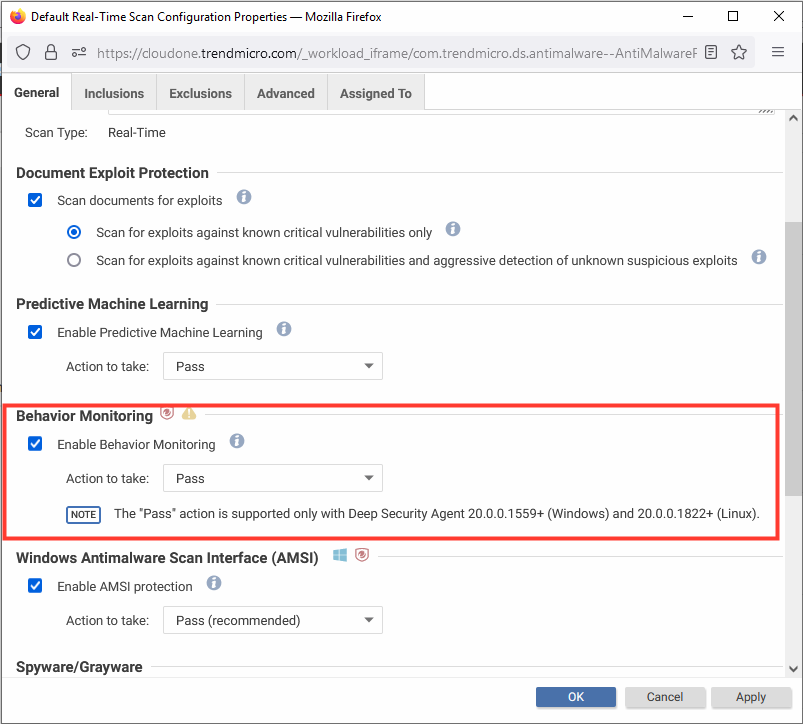Screen dimensions: 803x724
Task: Show info for Enable Behavior Monitoring
Action: 237,441
